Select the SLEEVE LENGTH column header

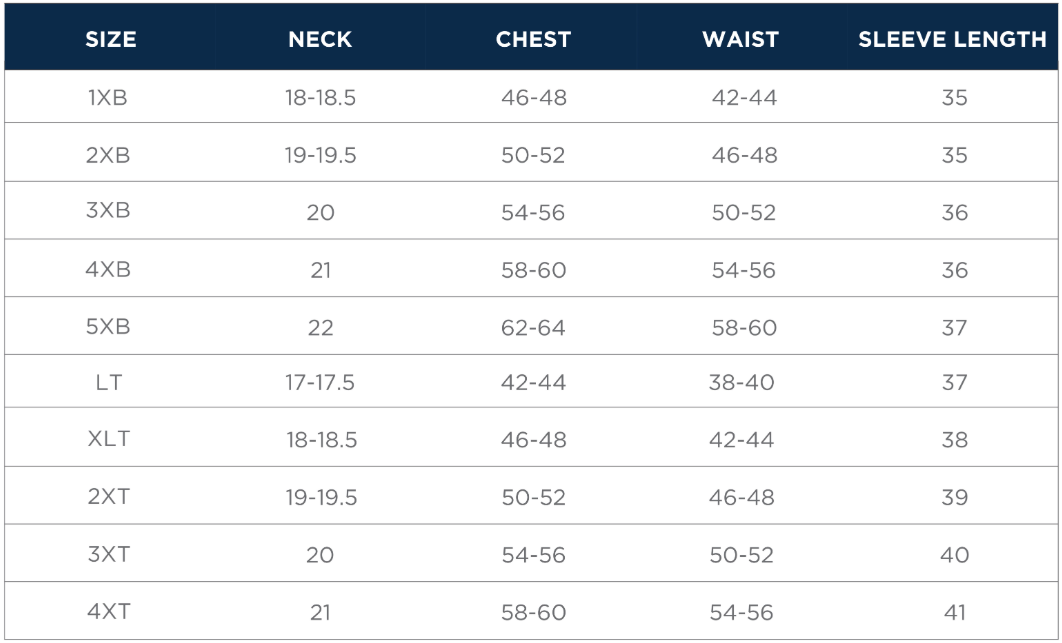click(952, 40)
